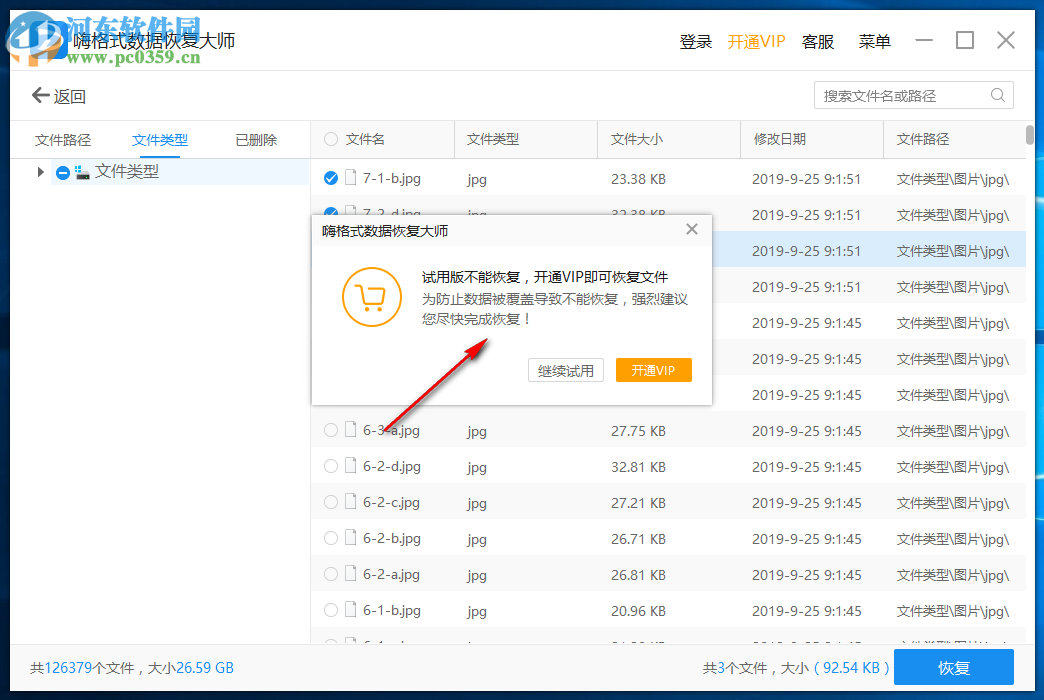Viewport: 1044px width, 700px height.
Task: Switch to the 已删除 tab
Action: (x=255, y=139)
